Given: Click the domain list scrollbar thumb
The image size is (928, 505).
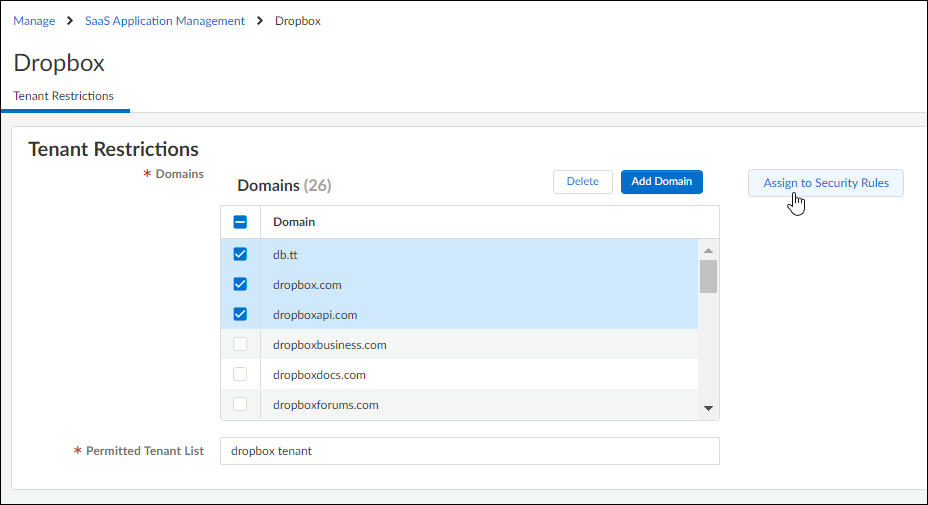Looking at the screenshot, I should point(708,276).
